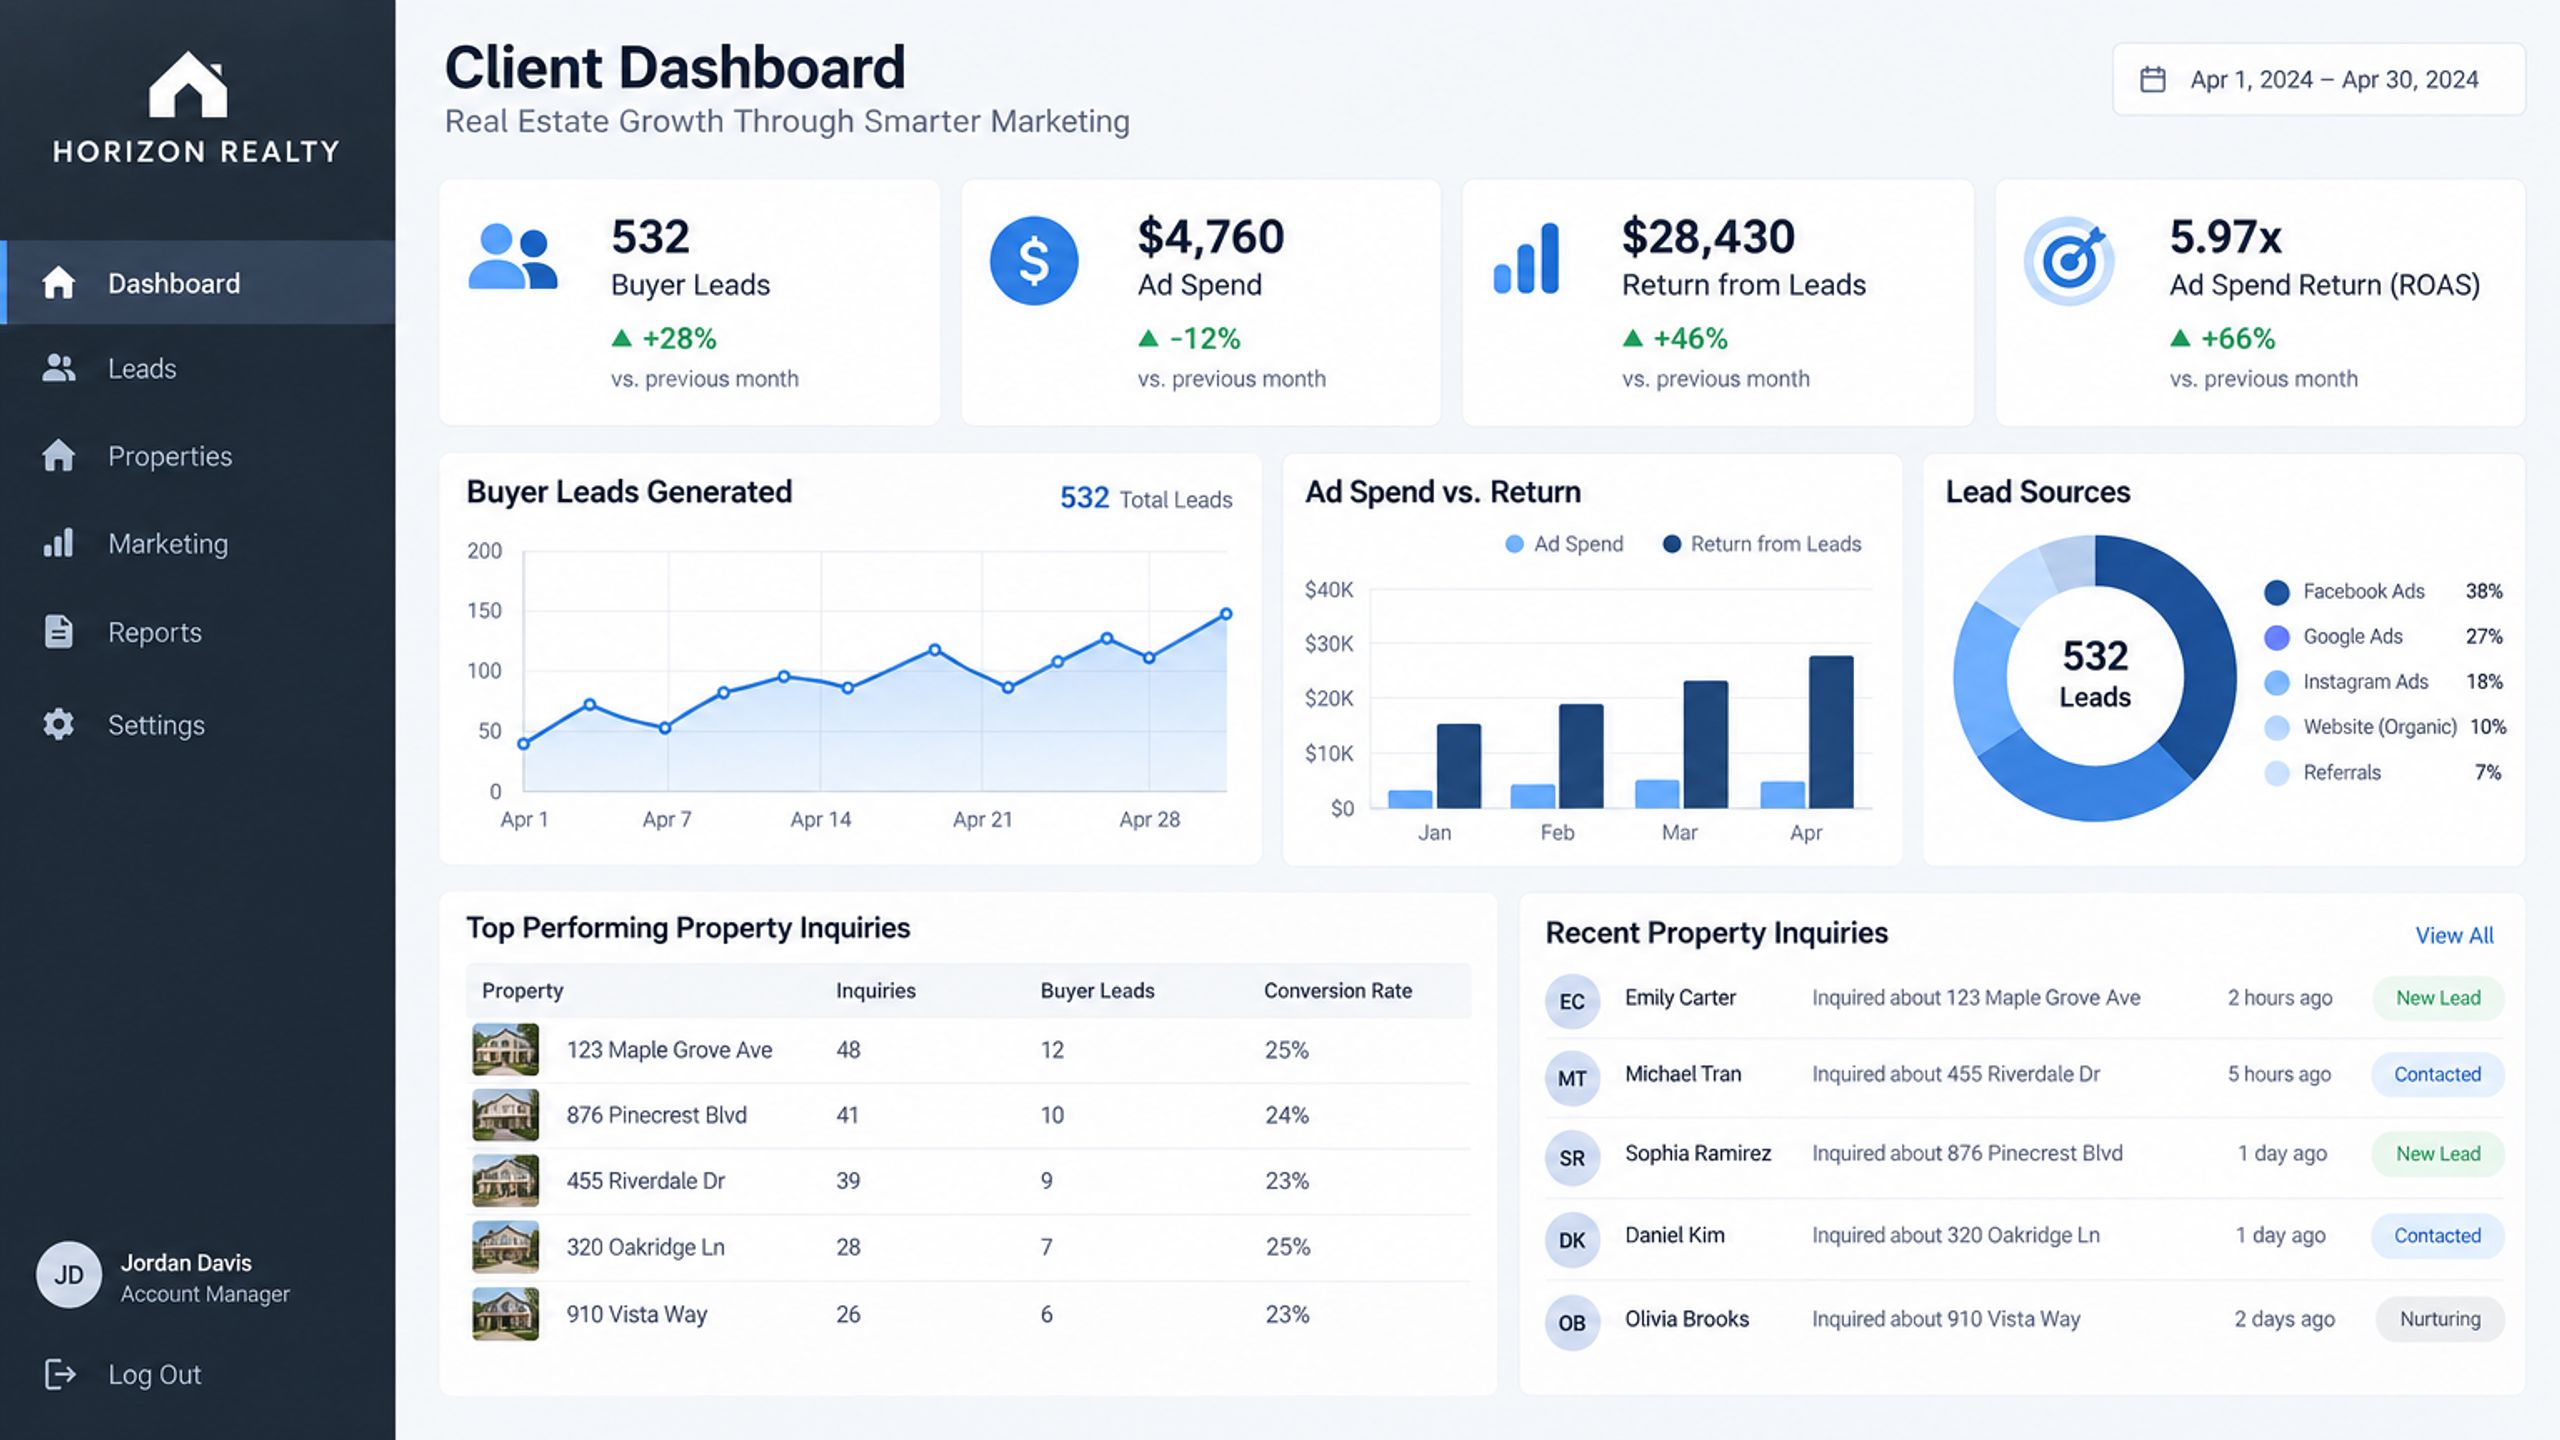This screenshot has height=1440, width=2560.
Task: Click the Ad Spend dollar icon
Action: pos(1034,261)
